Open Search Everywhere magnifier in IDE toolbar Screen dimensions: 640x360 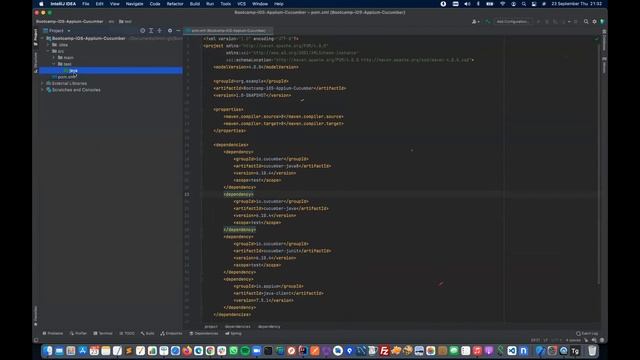pos(586,21)
